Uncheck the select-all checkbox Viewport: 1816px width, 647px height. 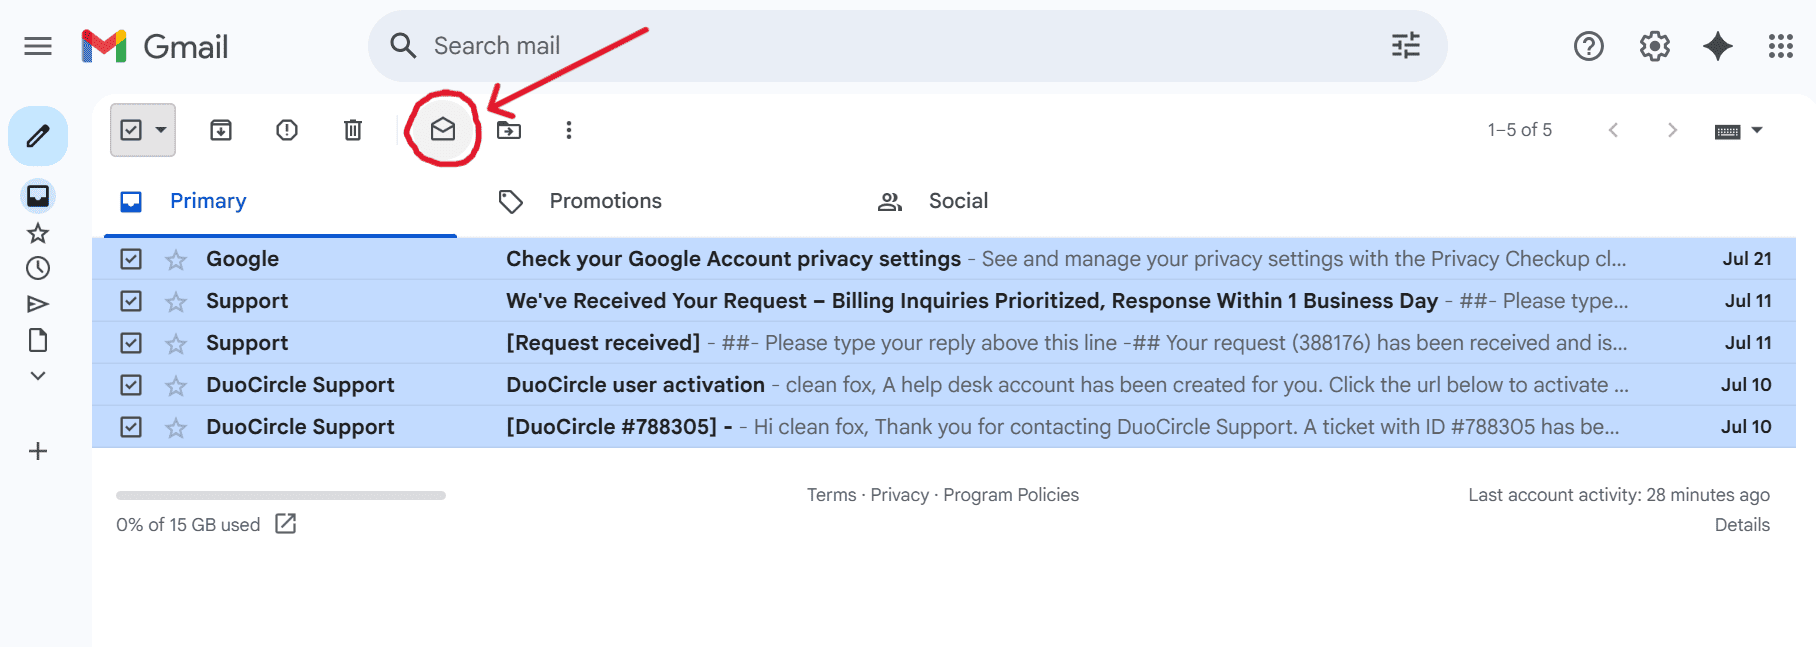point(133,129)
